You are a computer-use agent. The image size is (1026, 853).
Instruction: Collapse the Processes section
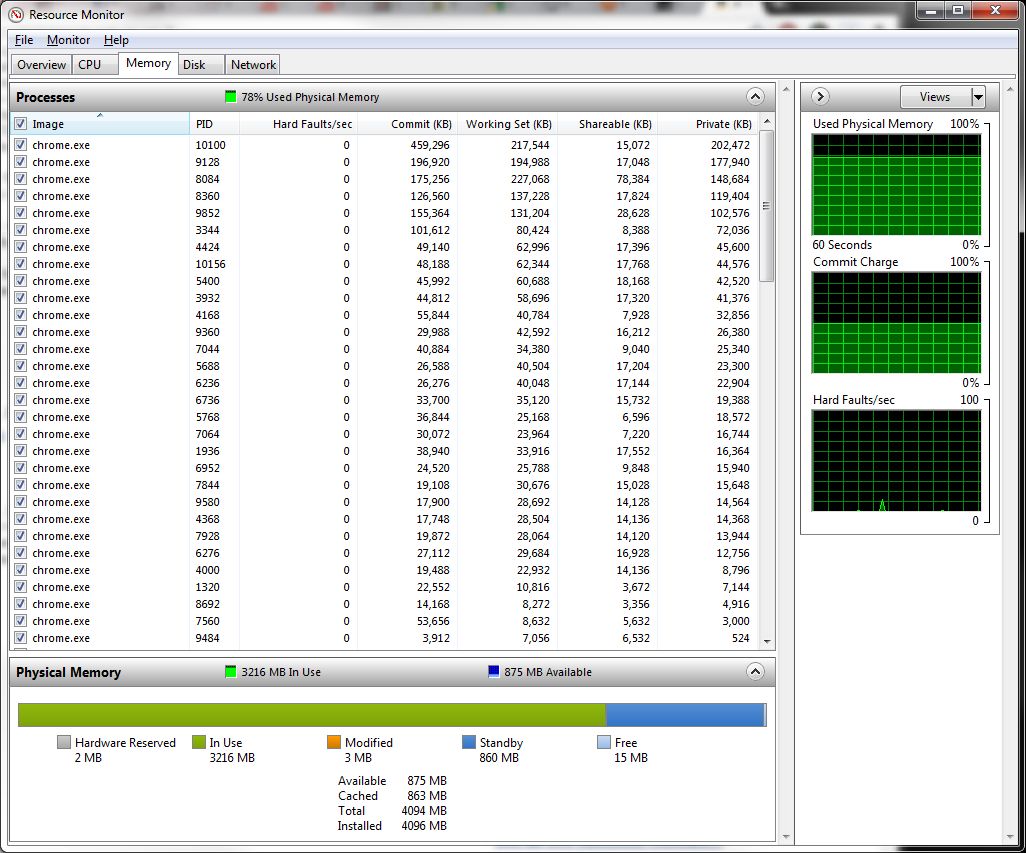pyautogui.click(x=755, y=97)
